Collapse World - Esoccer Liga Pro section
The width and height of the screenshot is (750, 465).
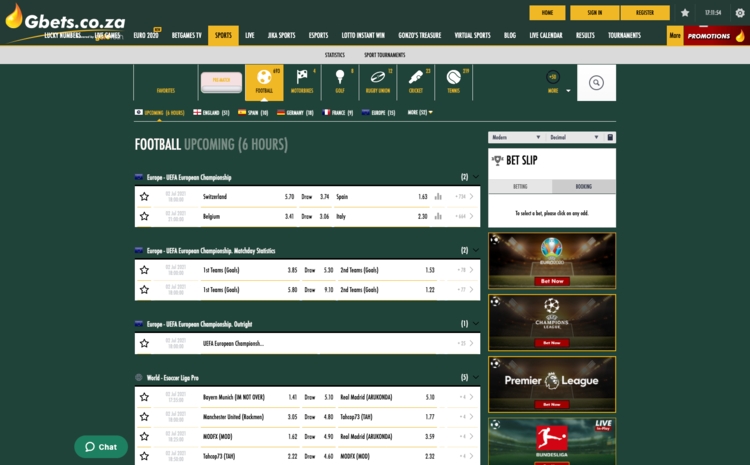(475, 377)
